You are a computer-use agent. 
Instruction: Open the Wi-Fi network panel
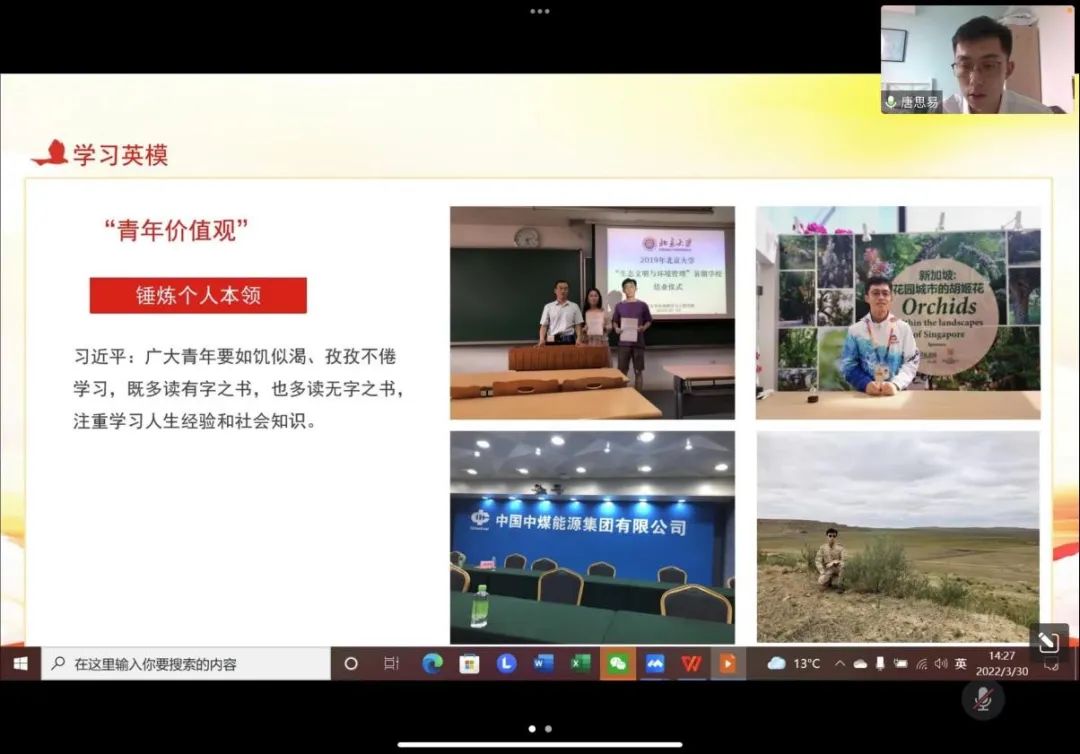point(921,664)
